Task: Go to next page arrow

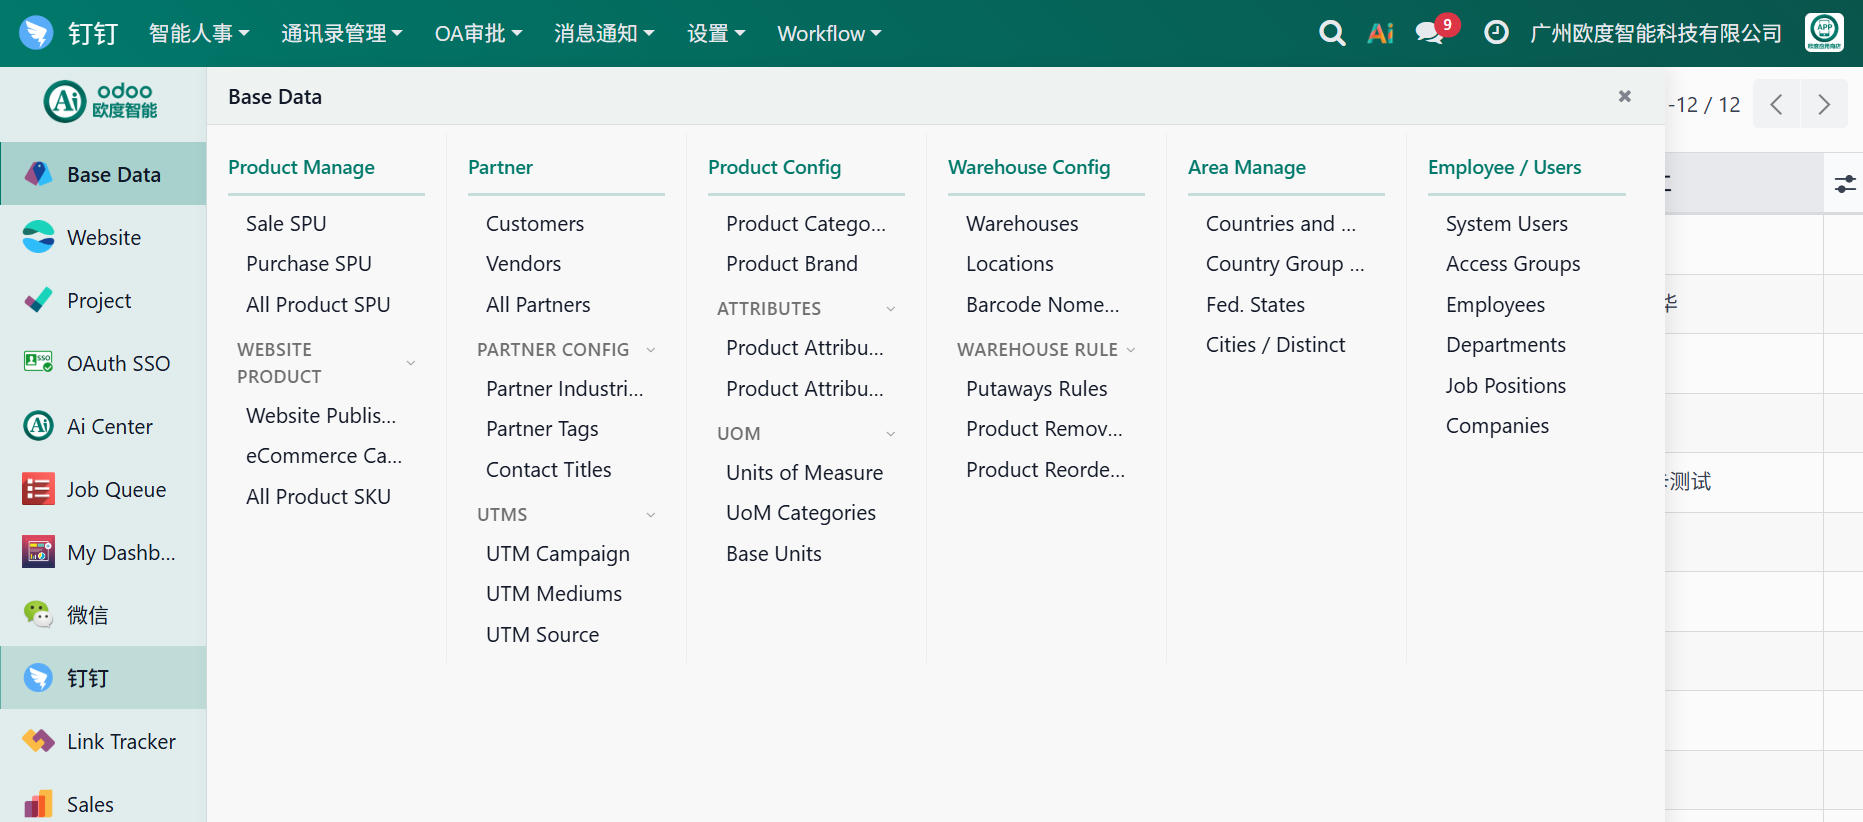Action: coord(1824,104)
